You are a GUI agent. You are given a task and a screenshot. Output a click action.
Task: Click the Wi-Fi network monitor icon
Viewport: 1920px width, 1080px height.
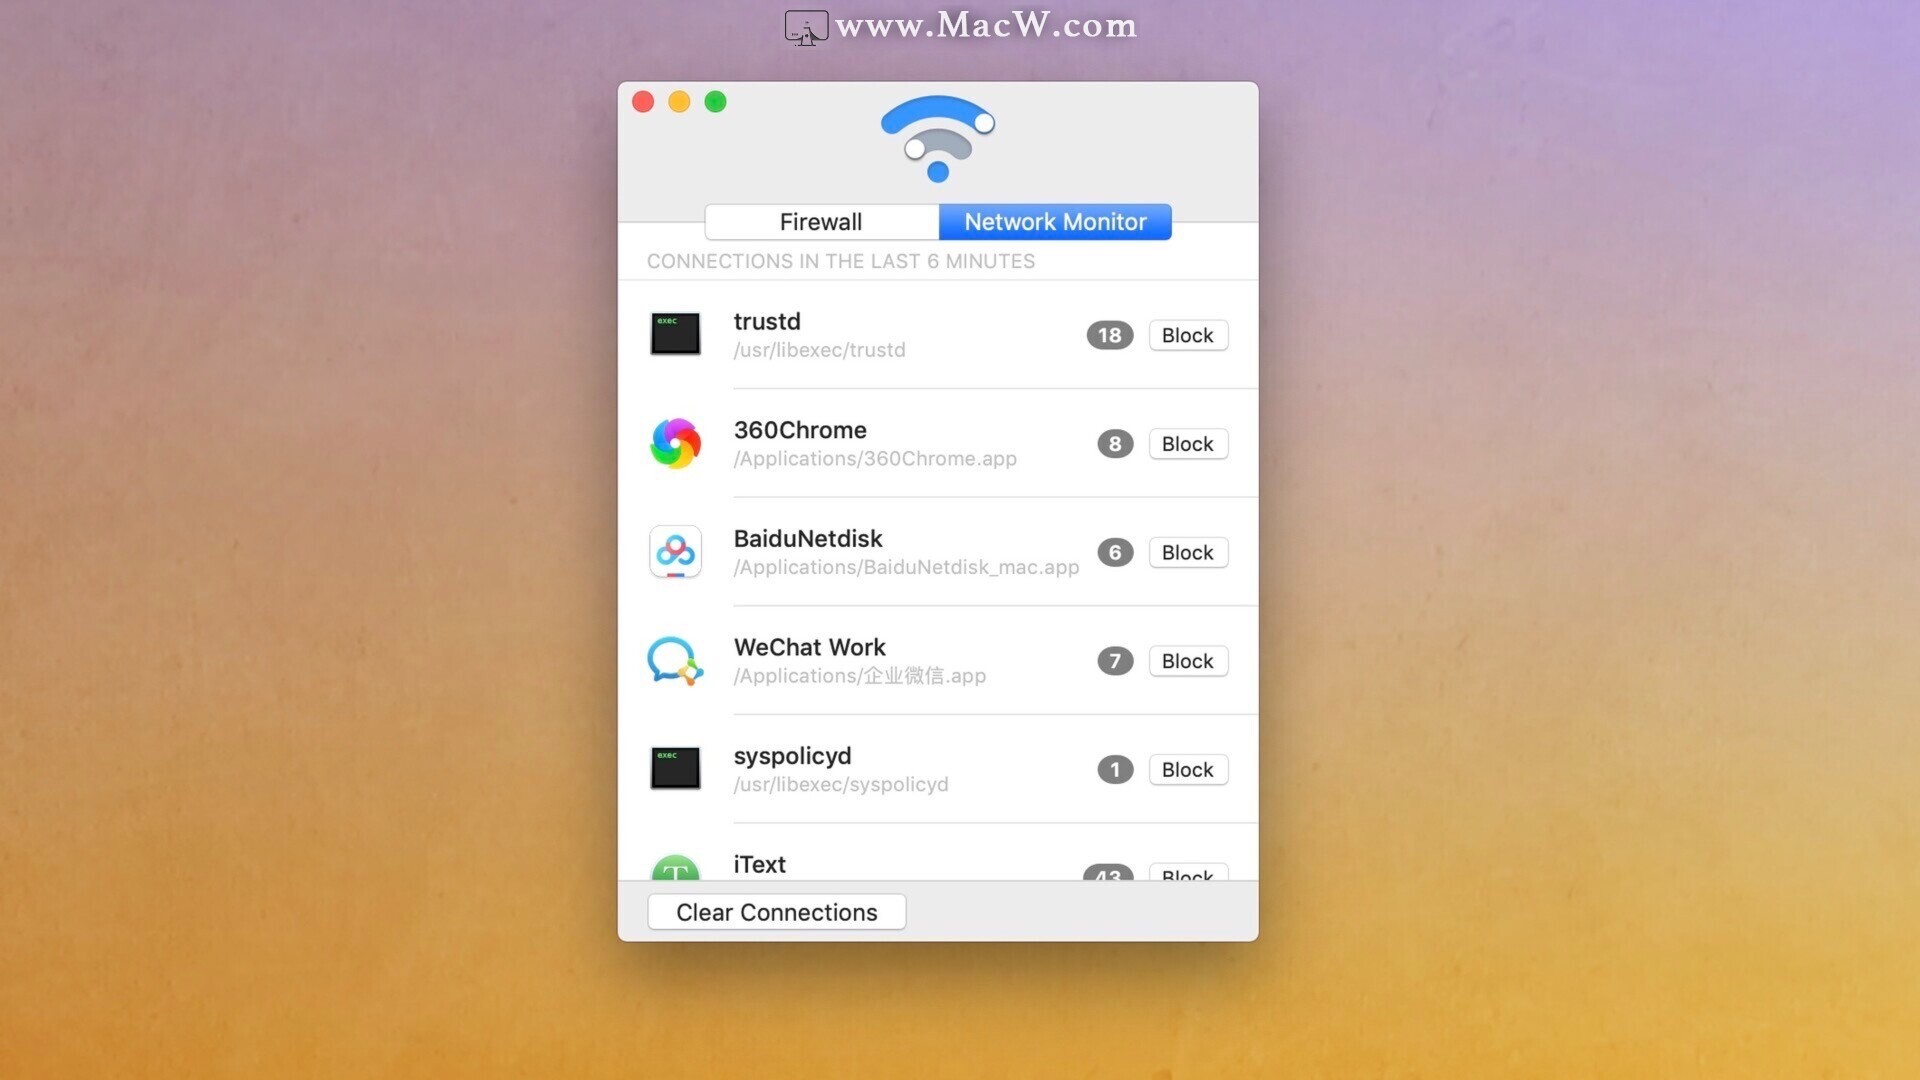point(938,138)
